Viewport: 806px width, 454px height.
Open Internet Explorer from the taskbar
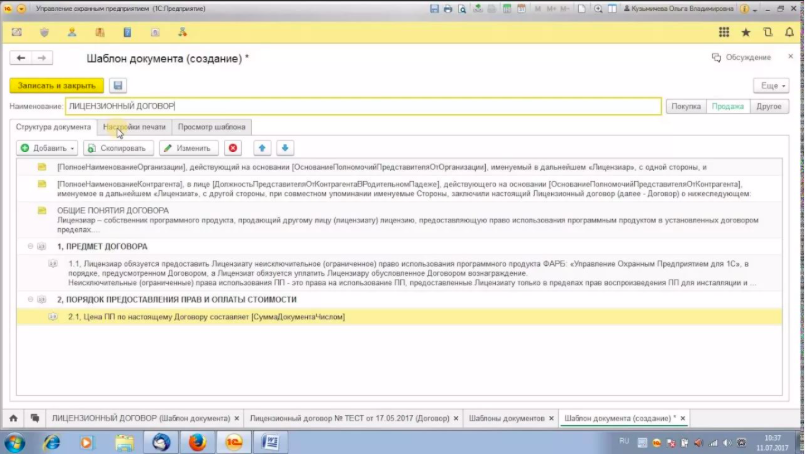pos(51,442)
